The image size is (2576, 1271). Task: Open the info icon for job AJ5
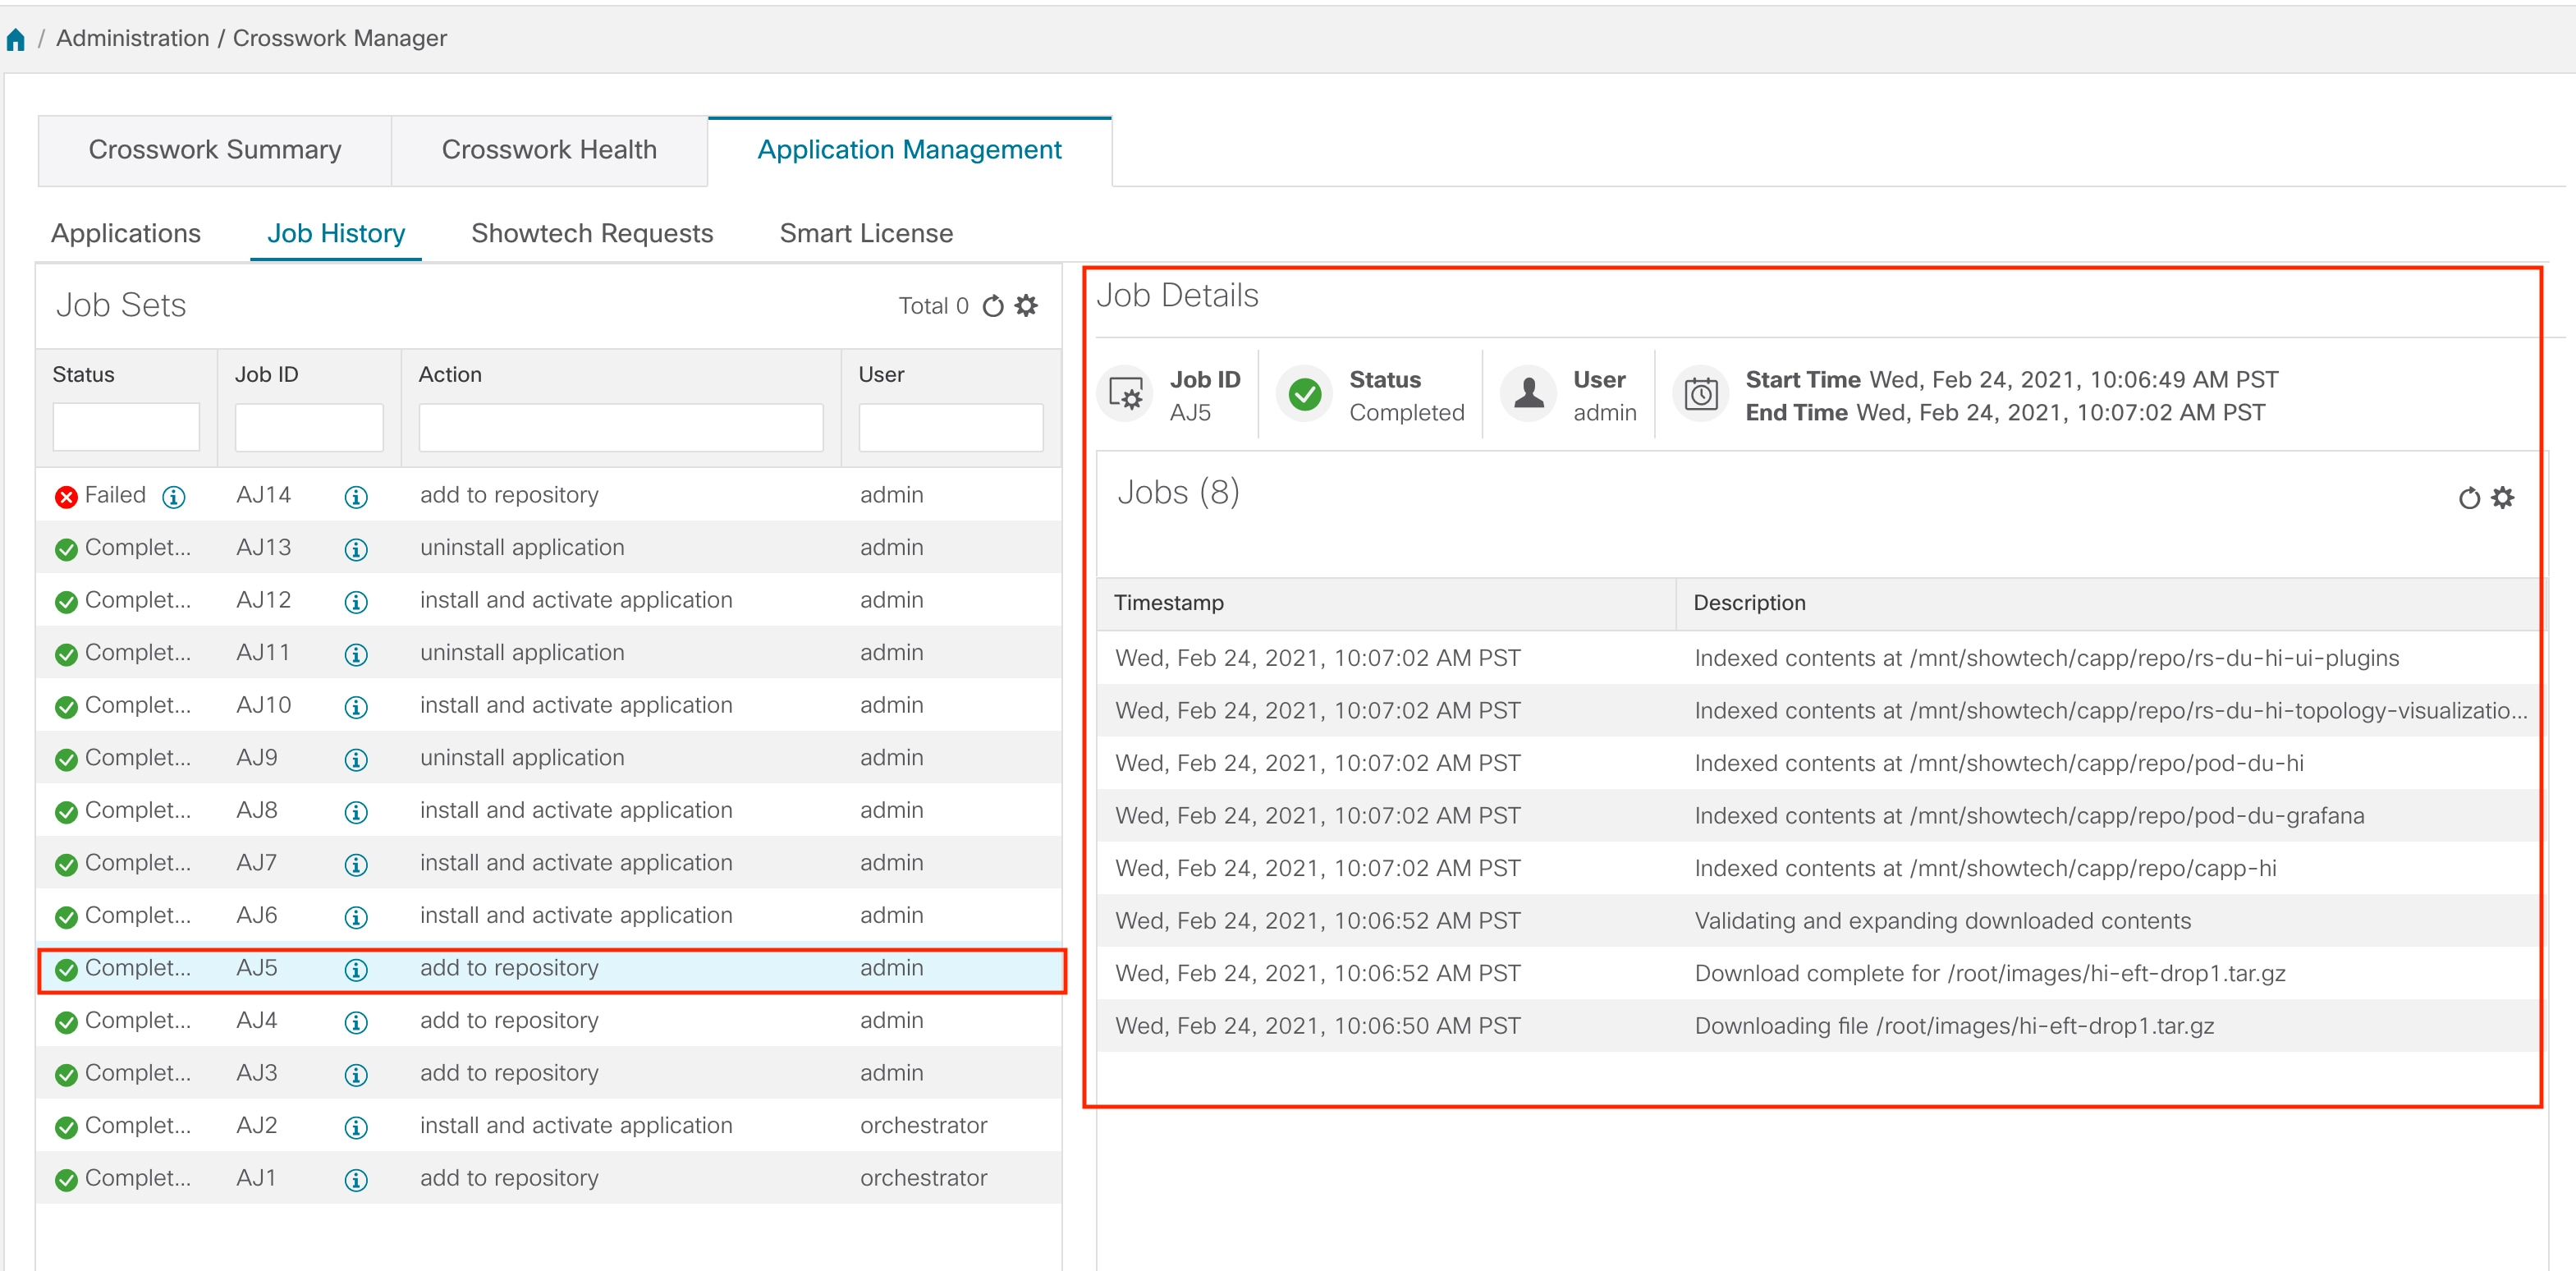pos(356,969)
